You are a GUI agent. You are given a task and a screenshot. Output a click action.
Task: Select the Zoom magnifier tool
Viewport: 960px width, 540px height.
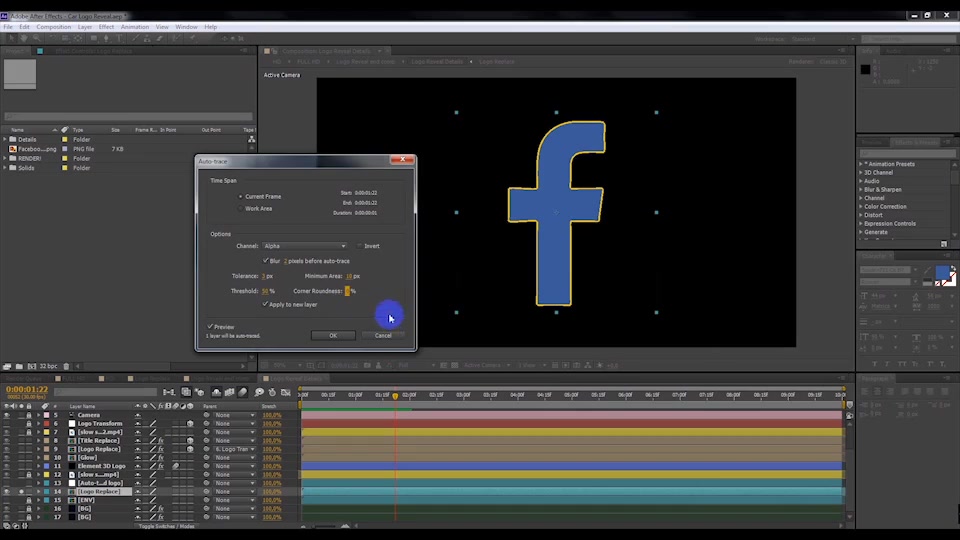[x=37, y=38]
